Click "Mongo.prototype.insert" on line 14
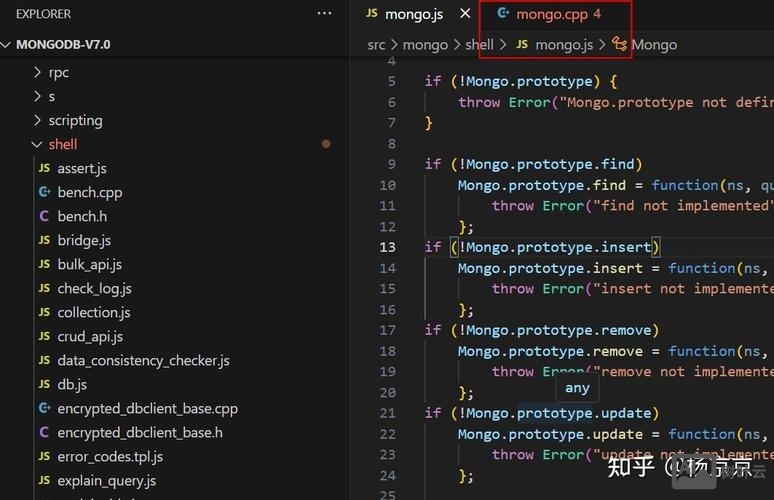This screenshot has height=500, width=774. (550, 269)
